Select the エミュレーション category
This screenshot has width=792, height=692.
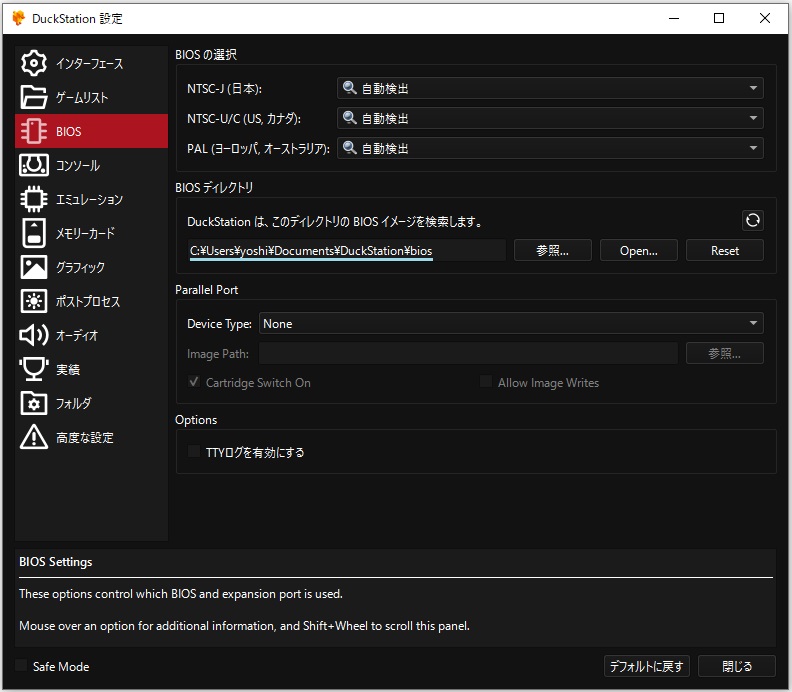(x=91, y=199)
